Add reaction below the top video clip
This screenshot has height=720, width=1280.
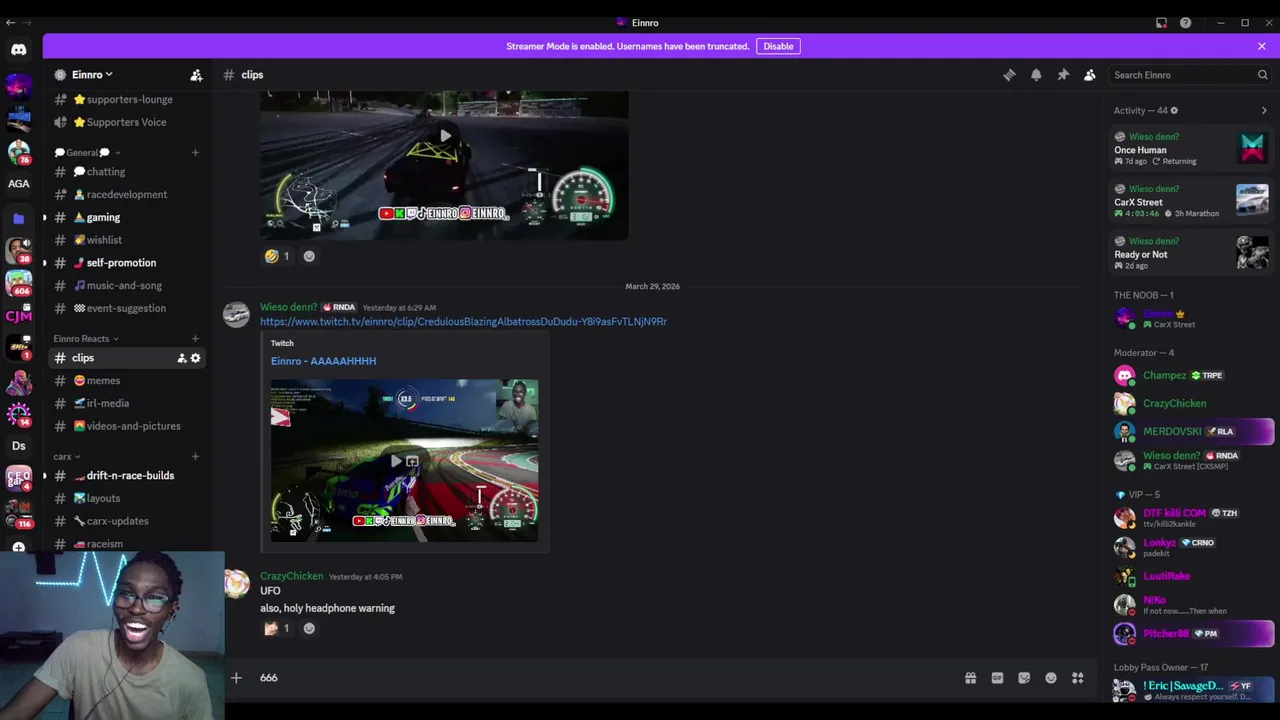(309, 256)
